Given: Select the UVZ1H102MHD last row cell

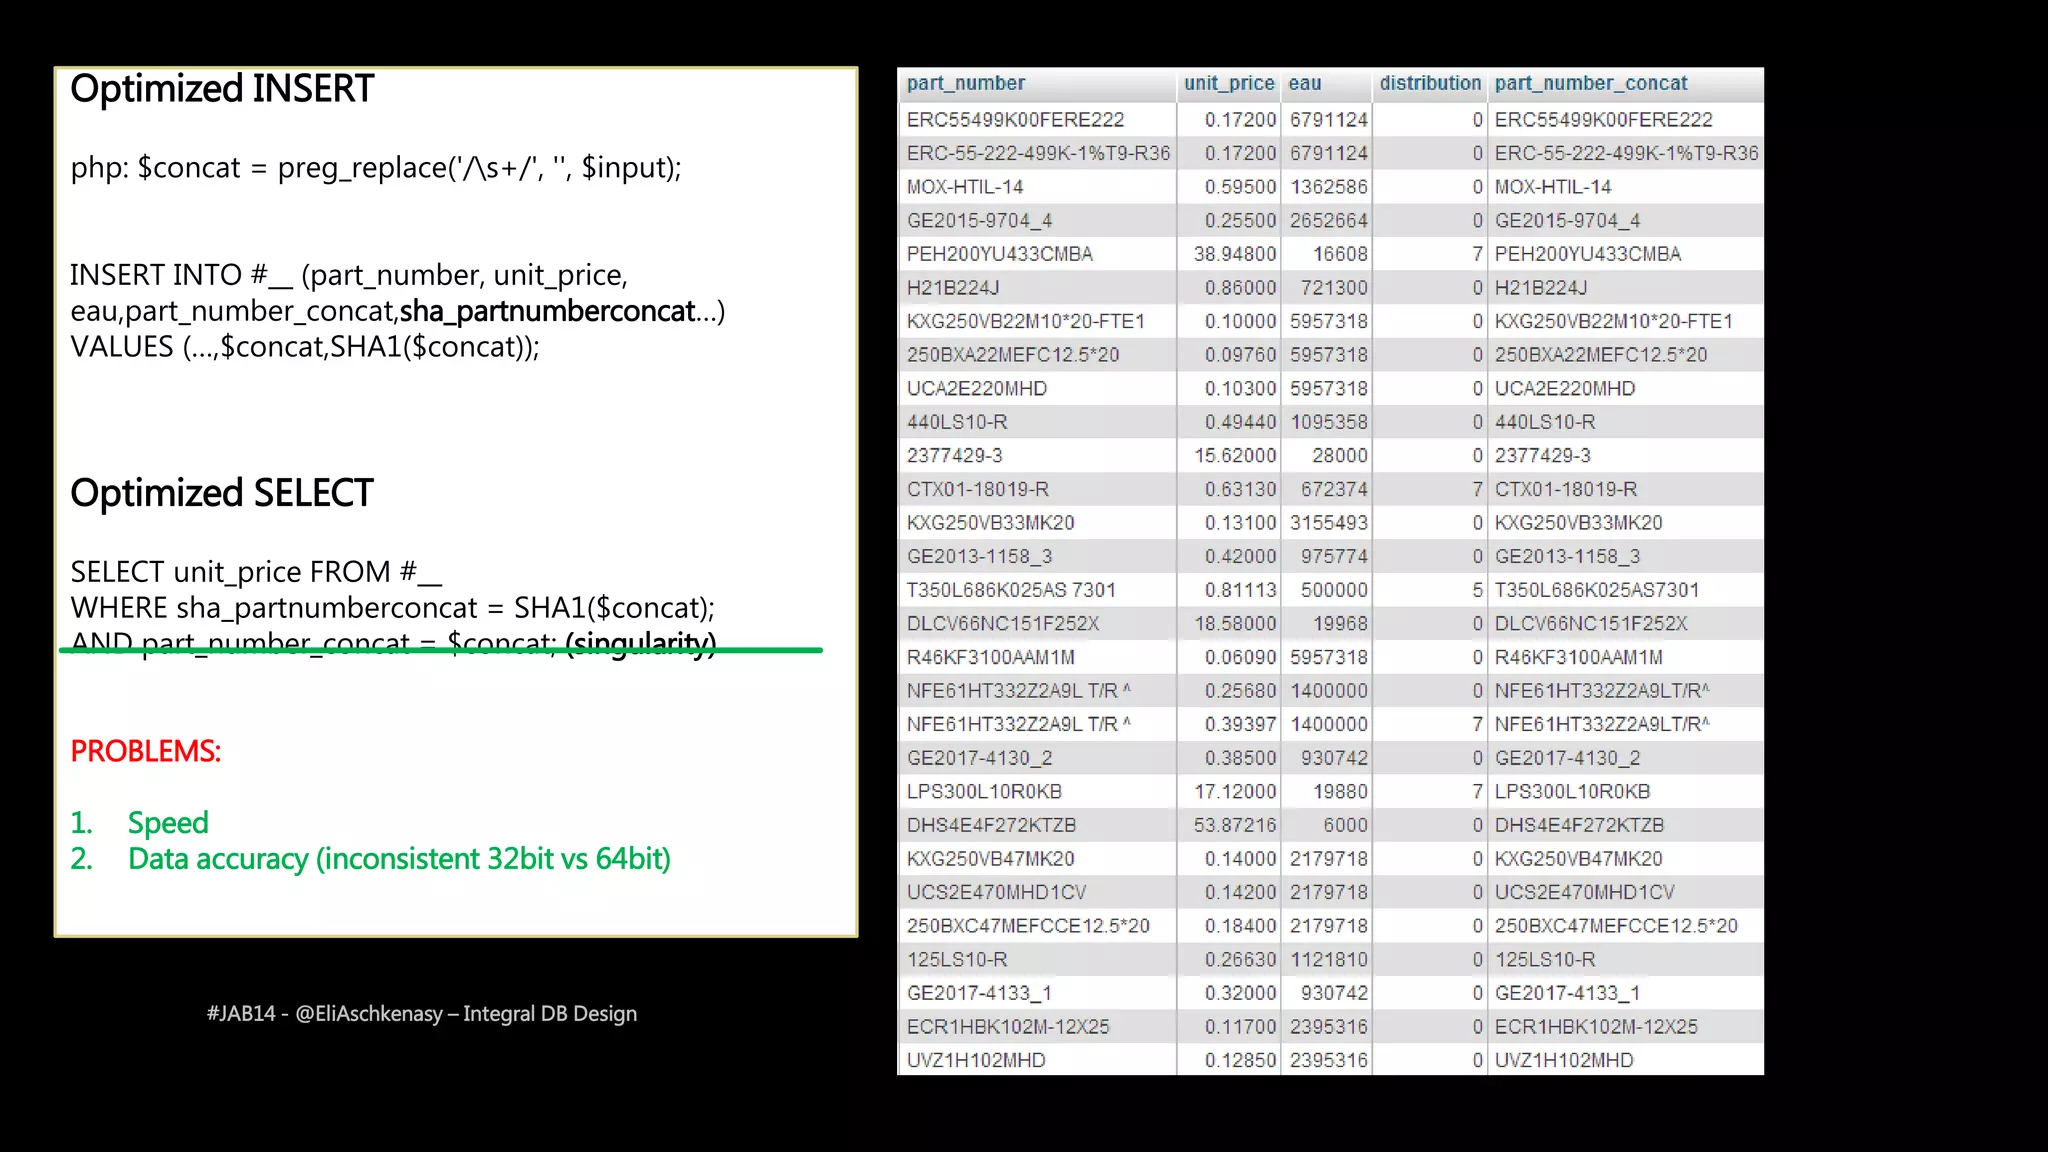Looking at the screenshot, I should 976,1060.
